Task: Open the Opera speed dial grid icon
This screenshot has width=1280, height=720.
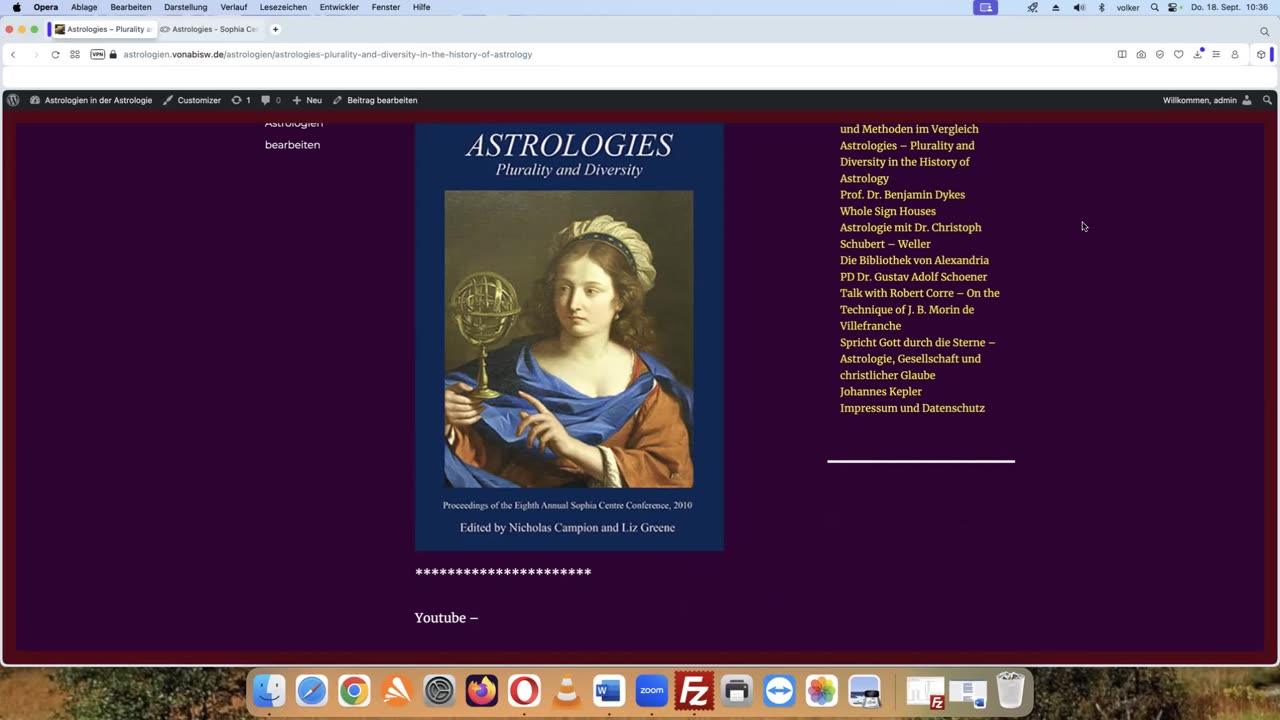Action: tap(75, 54)
